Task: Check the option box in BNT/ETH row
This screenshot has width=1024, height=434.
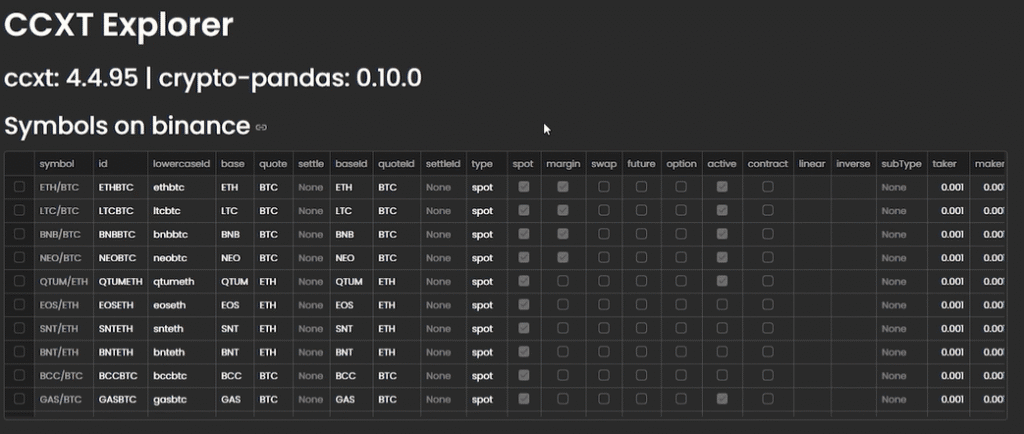Action: tap(681, 352)
